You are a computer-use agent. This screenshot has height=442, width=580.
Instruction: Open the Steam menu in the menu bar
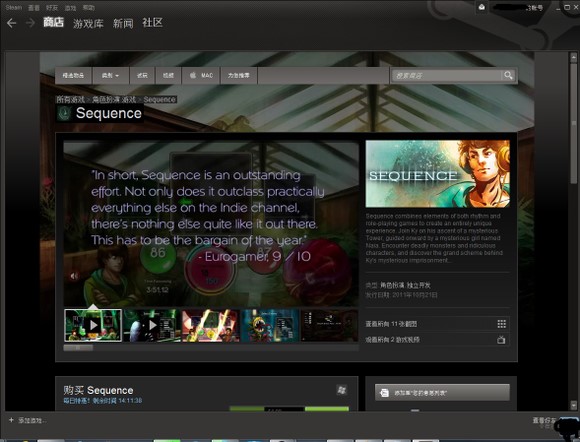click(14, 7)
